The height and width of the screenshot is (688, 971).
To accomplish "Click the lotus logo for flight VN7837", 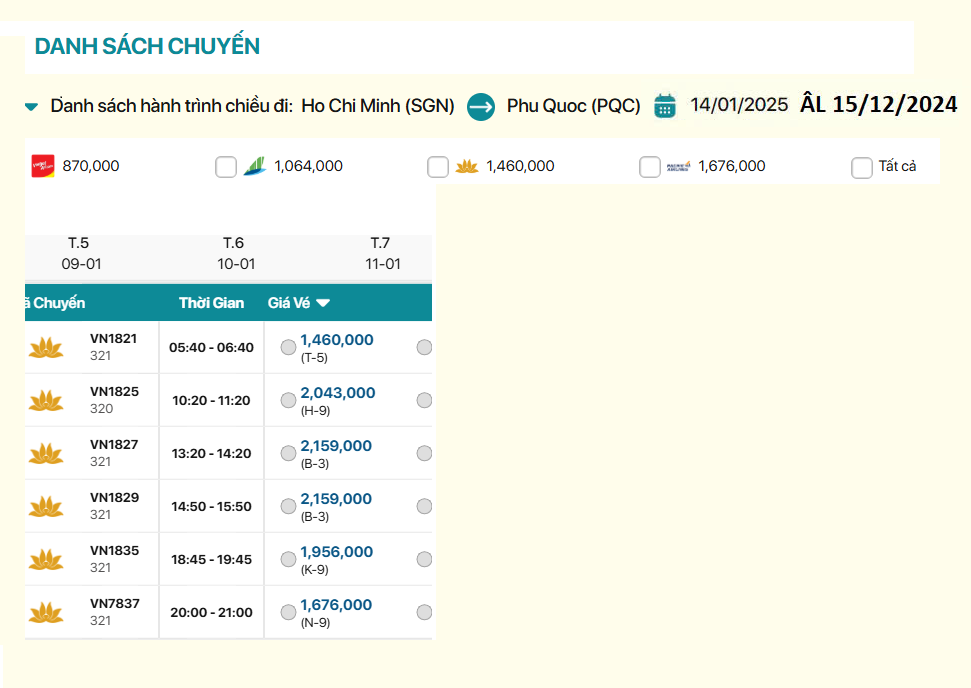I will 46,612.
